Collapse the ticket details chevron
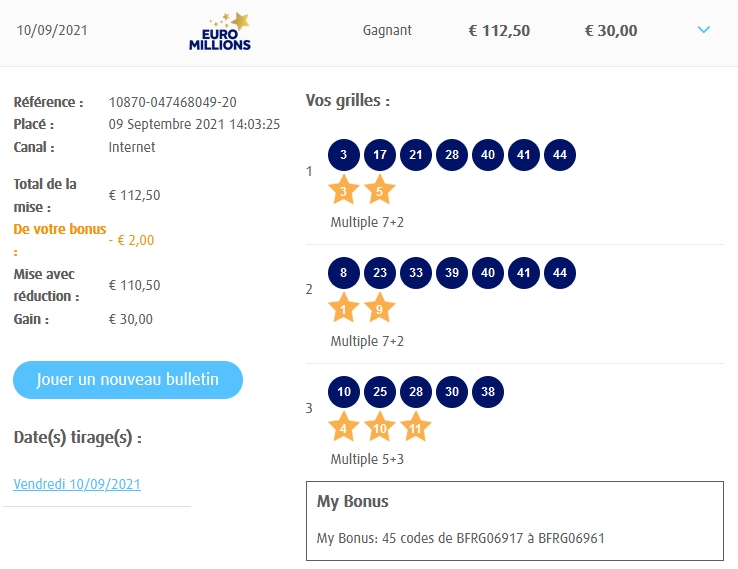 click(x=703, y=30)
